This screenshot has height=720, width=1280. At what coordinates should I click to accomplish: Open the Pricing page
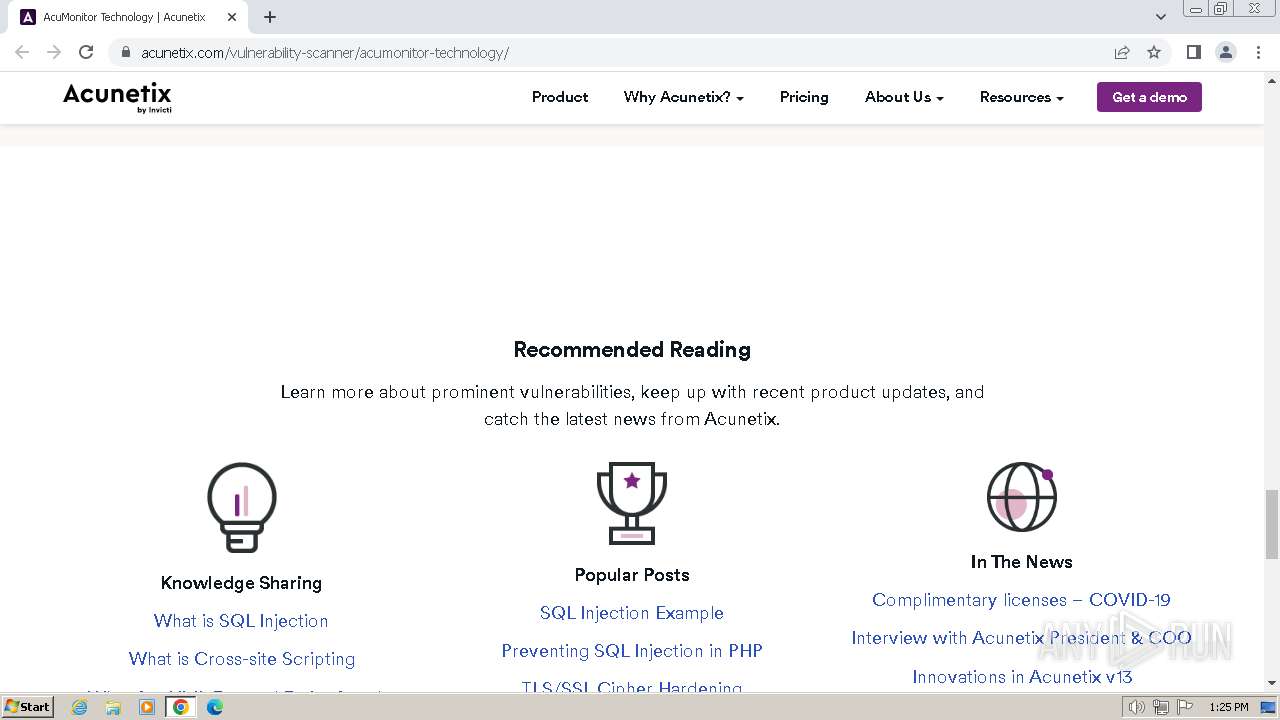(x=804, y=97)
